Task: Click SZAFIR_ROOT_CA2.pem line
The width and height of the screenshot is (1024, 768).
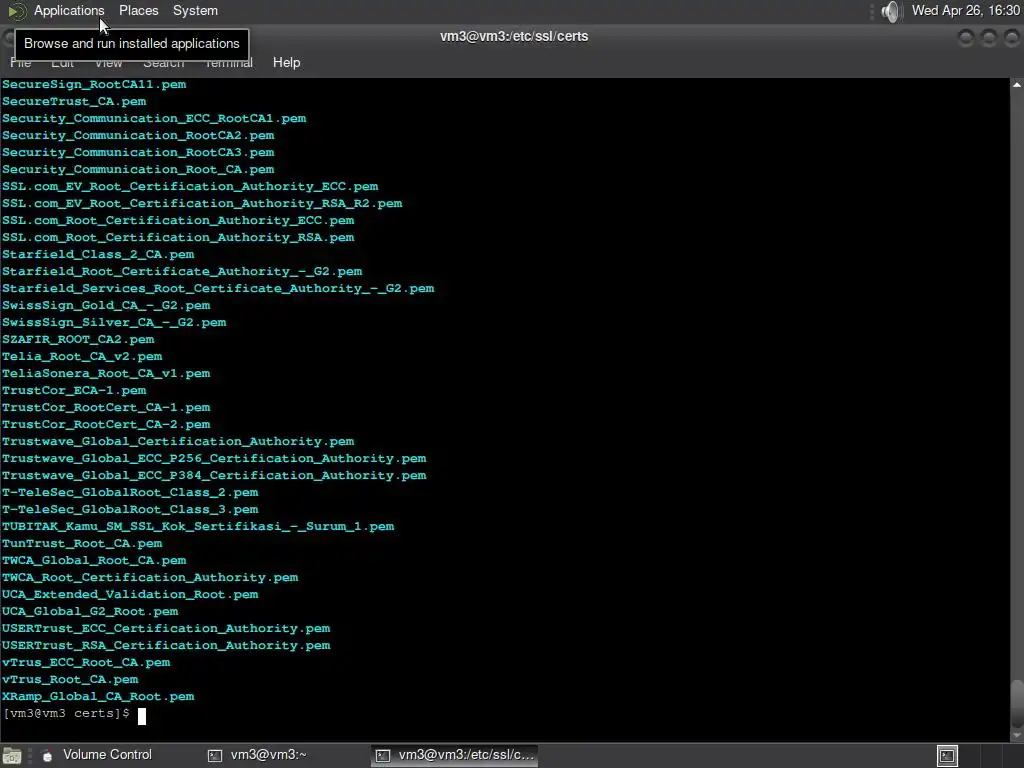Action: click(x=78, y=339)
